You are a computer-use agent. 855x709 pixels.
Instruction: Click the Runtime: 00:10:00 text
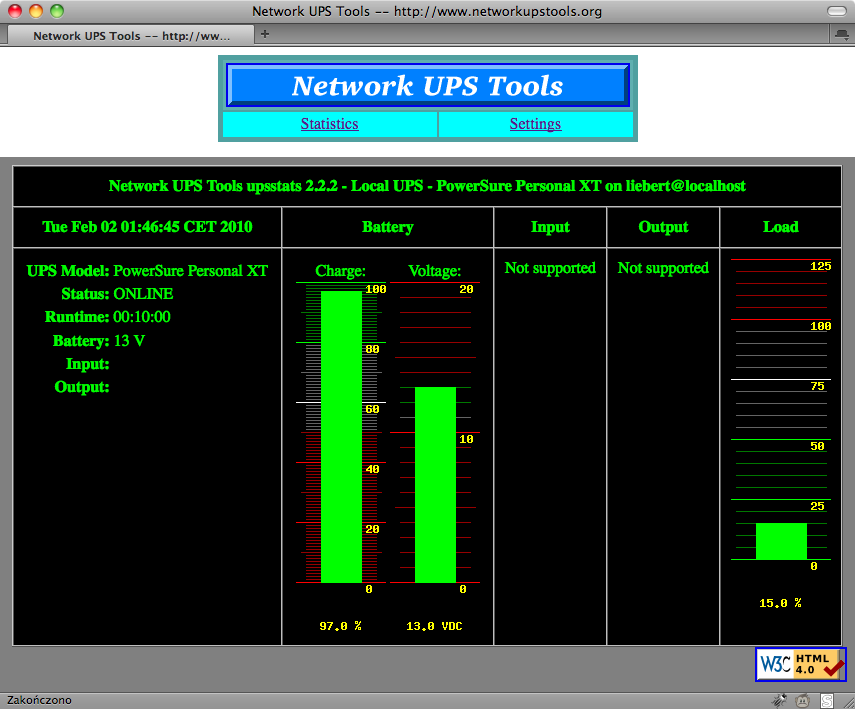pos(107,317)
